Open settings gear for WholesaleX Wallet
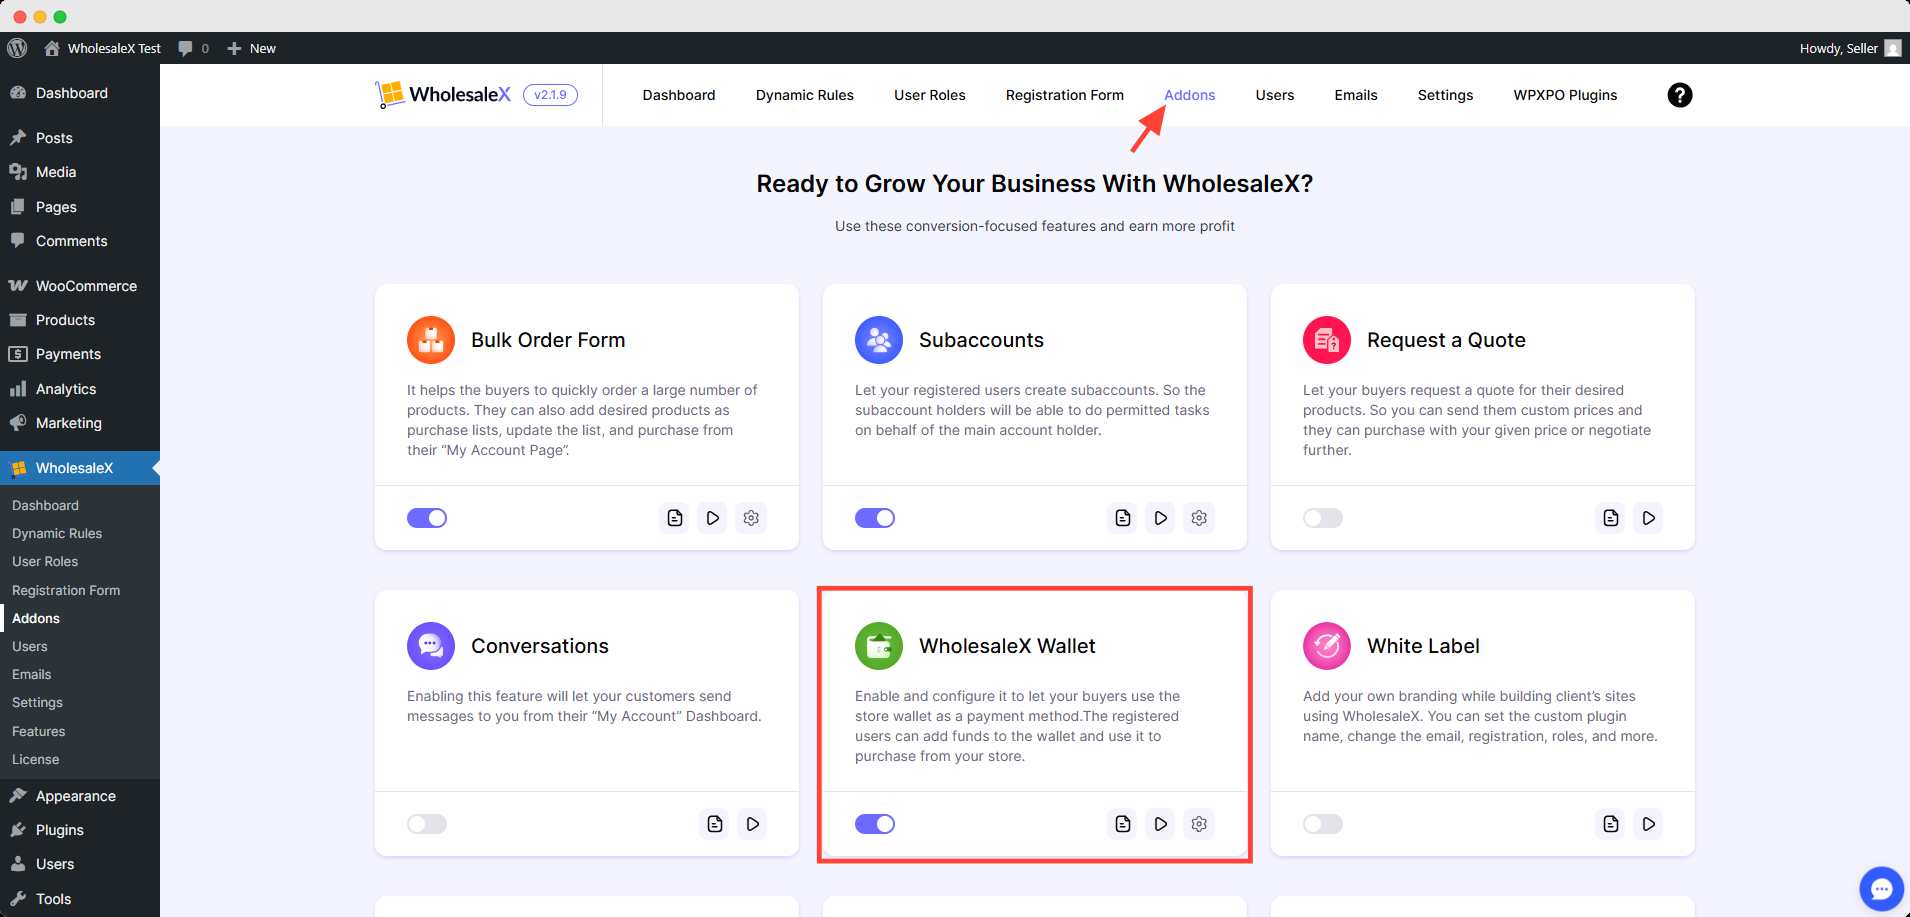This screenshot has width=1910, height=917. (1199, 824)
